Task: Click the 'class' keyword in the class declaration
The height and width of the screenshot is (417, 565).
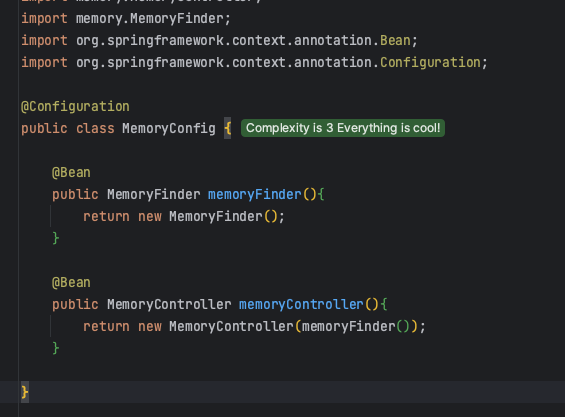Action: coord(95,129)
